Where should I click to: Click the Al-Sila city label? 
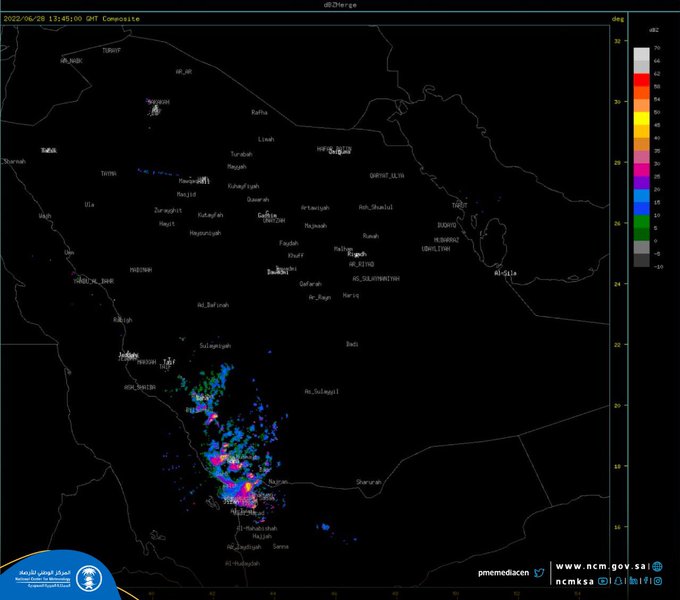(505, 273)
